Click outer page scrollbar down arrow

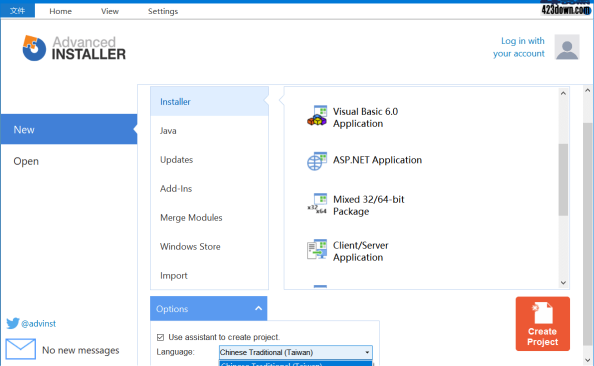pos(588,360)
